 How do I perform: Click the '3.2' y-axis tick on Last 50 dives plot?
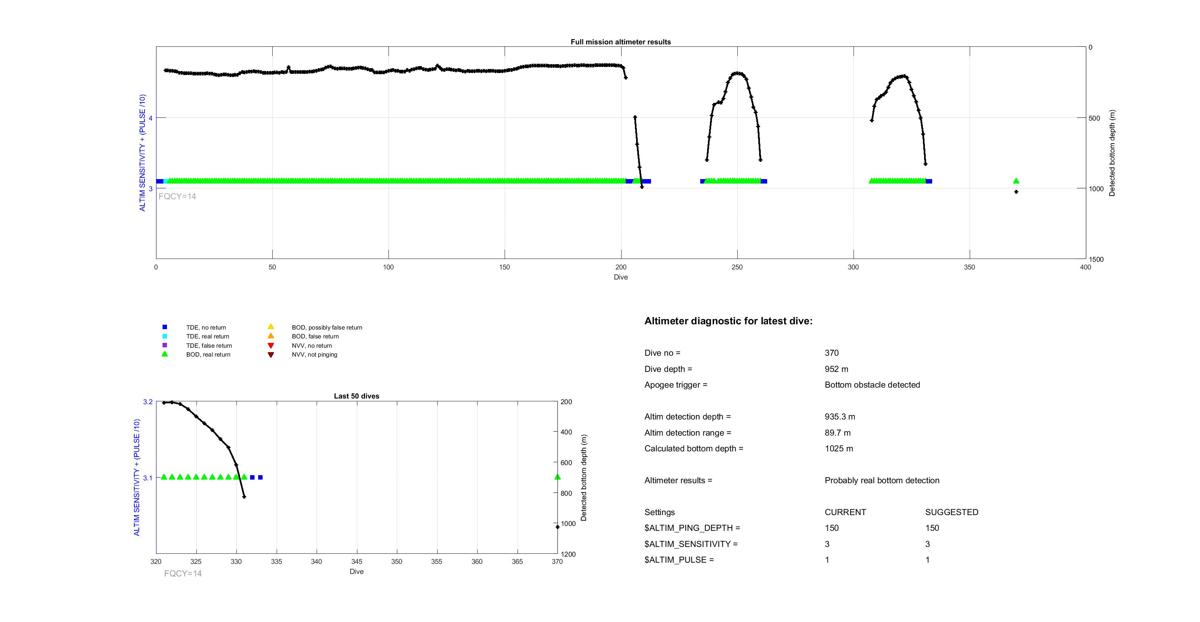pos(148,402)
